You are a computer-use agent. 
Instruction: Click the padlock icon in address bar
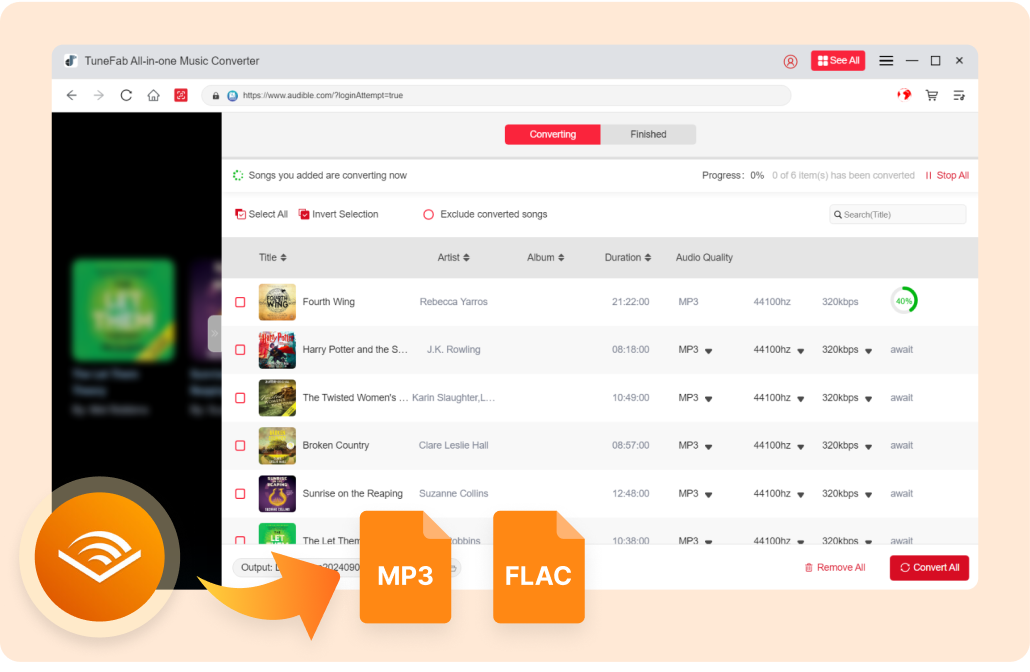coord(215,96)
